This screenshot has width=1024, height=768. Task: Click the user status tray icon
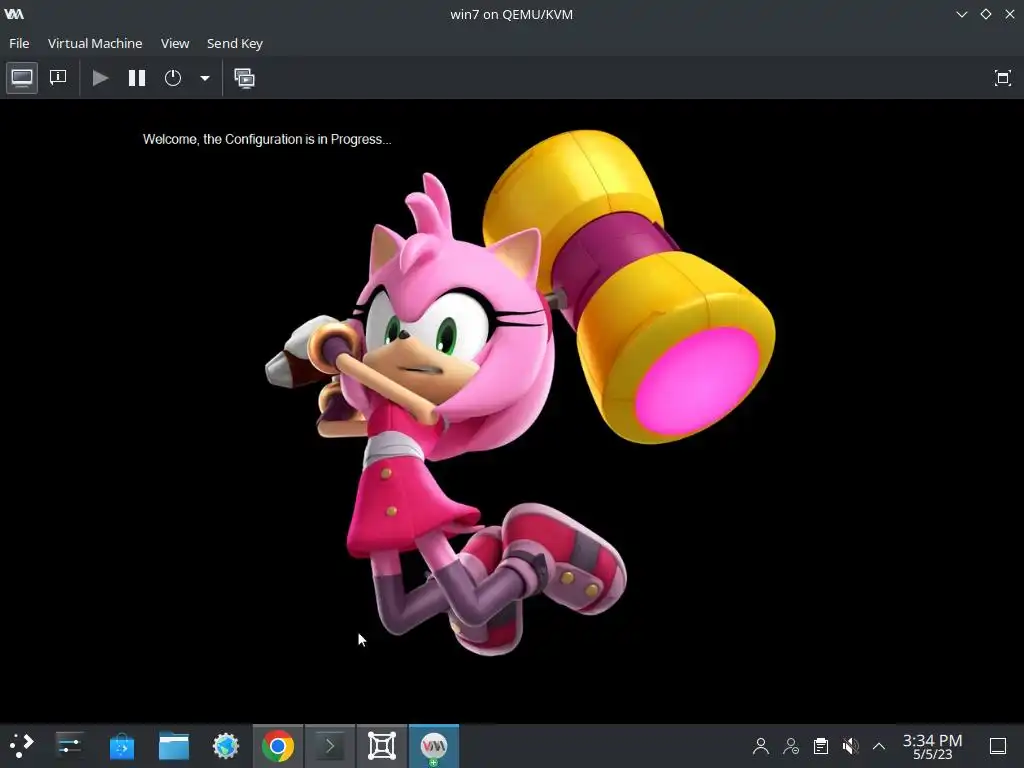[x=791, y=746]
